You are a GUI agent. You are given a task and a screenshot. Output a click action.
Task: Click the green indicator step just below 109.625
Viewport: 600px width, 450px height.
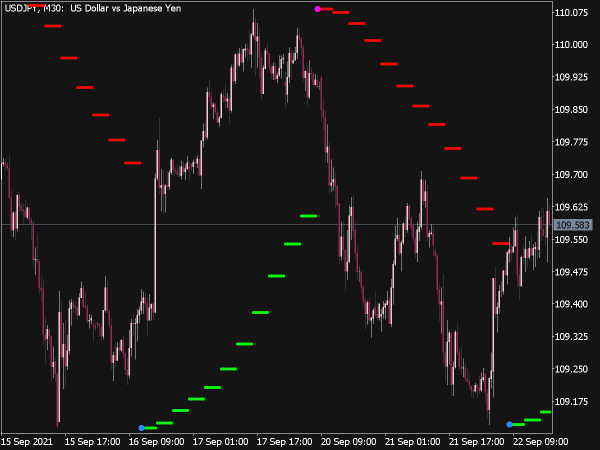[308, 216]
